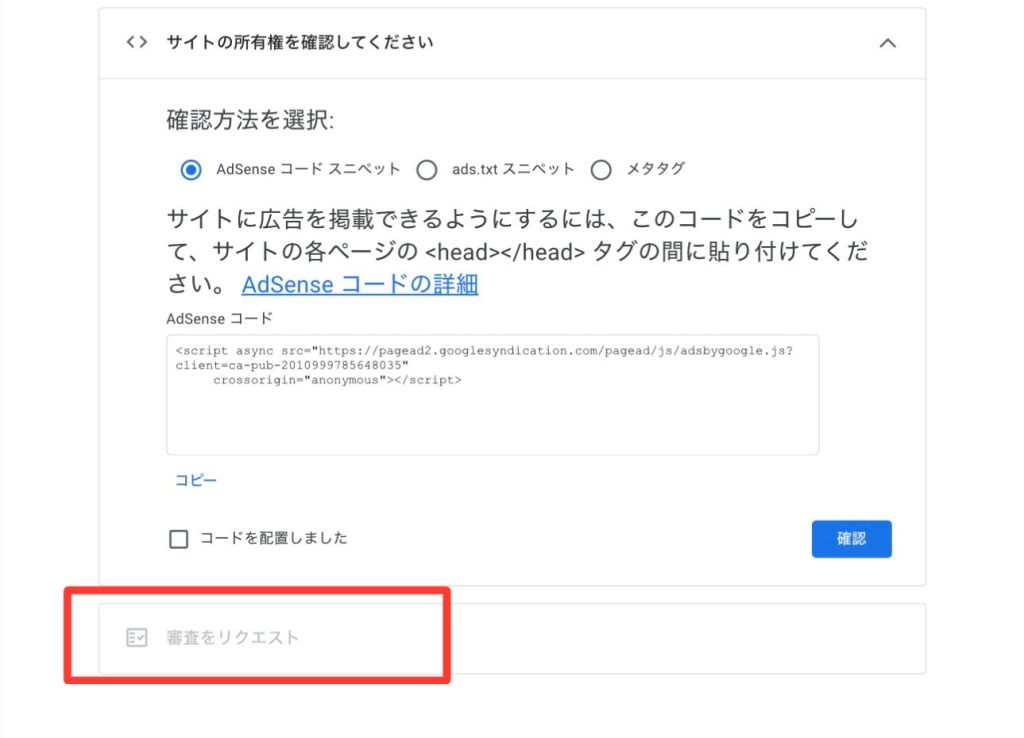The image size is (1024, 738).
Task: Tick the コードを配置しました checkbox
Action: pyautogui.click(x=179, y=539)
